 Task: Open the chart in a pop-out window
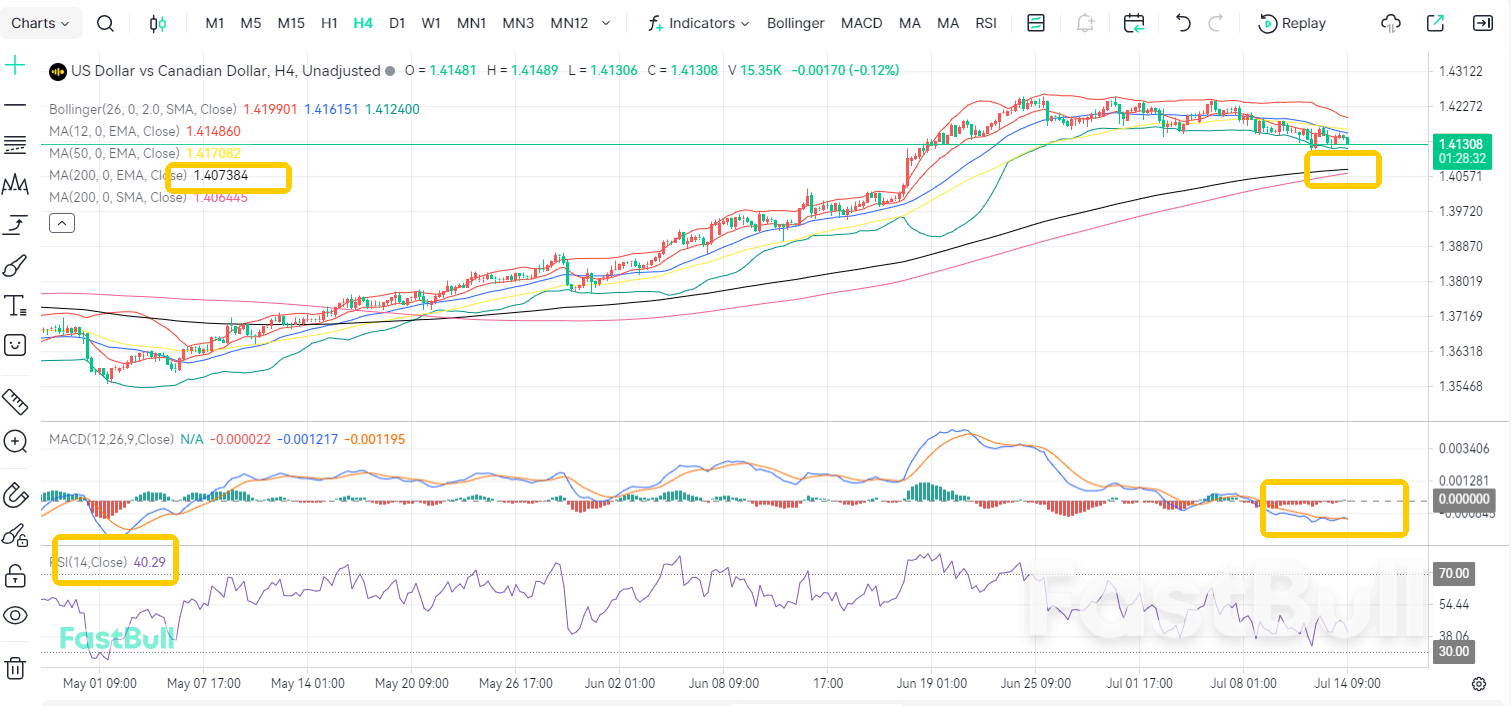(1436, 23)
